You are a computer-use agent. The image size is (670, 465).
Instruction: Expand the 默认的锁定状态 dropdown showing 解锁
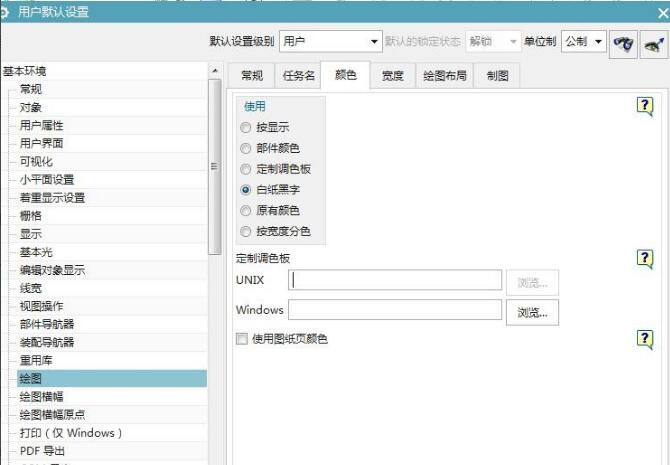(492, 41)
